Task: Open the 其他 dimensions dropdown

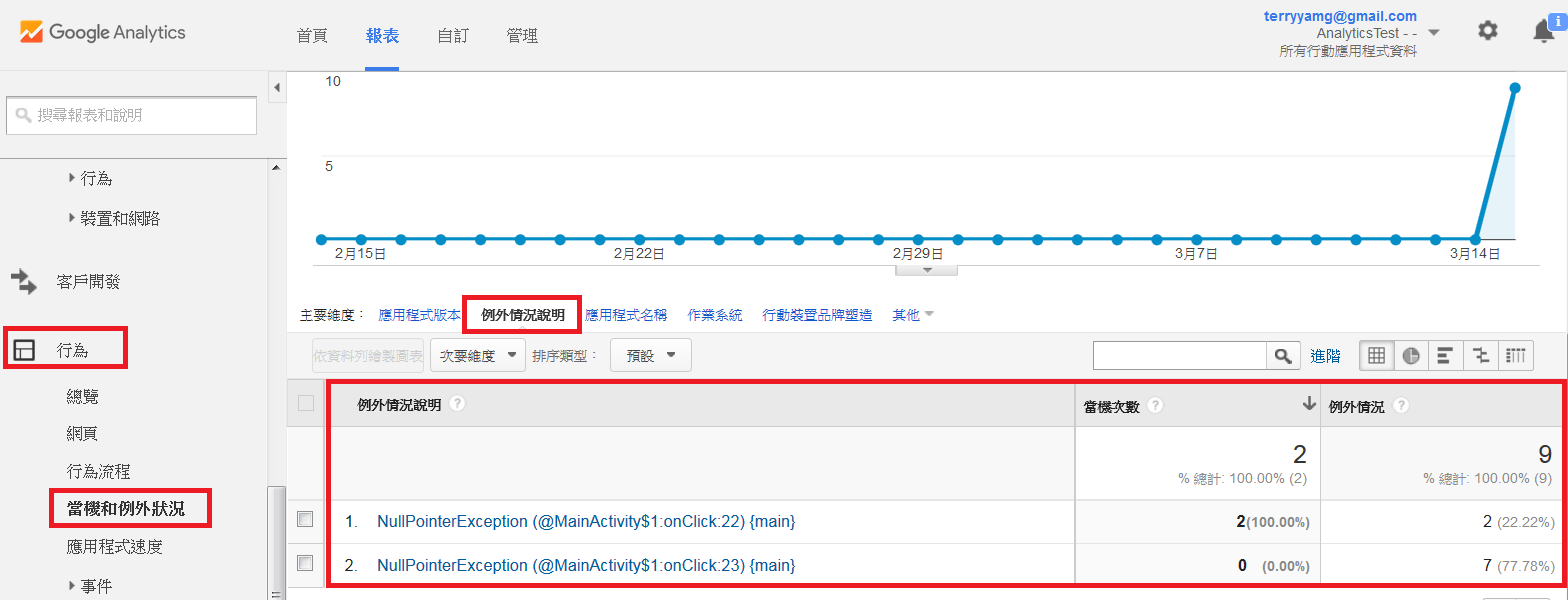Action: pyautogui.click(x=913, y=315)
